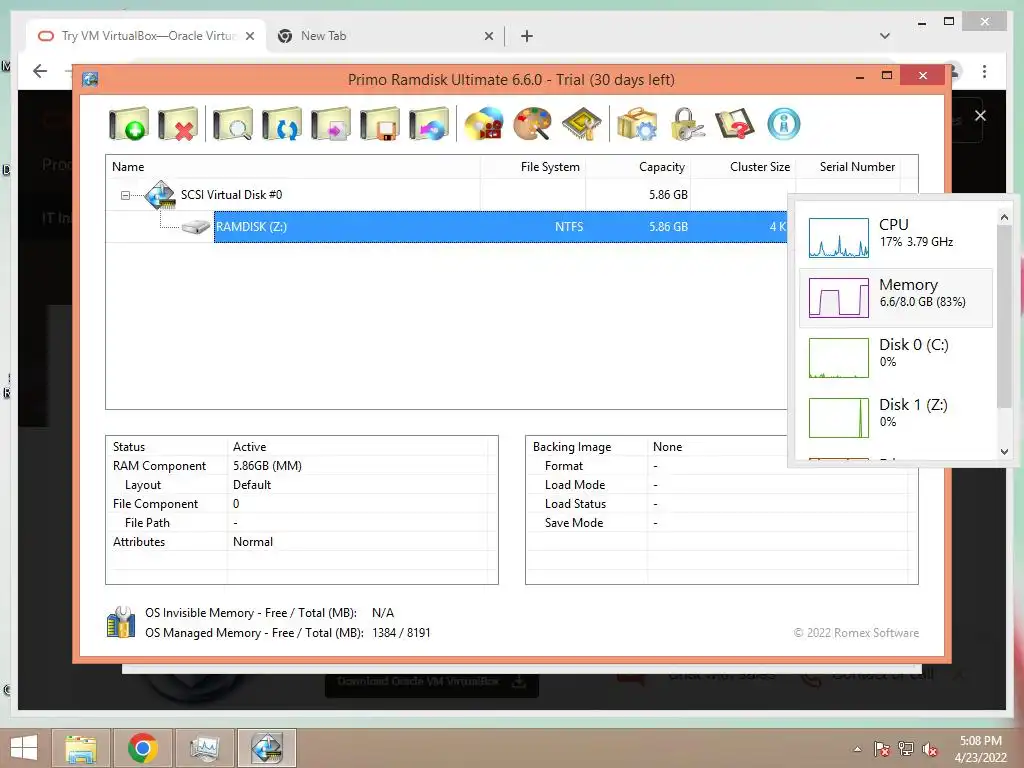Open the image tools discs-and-camera icon
Viewport: 1024px width, 768px height.
484,124
